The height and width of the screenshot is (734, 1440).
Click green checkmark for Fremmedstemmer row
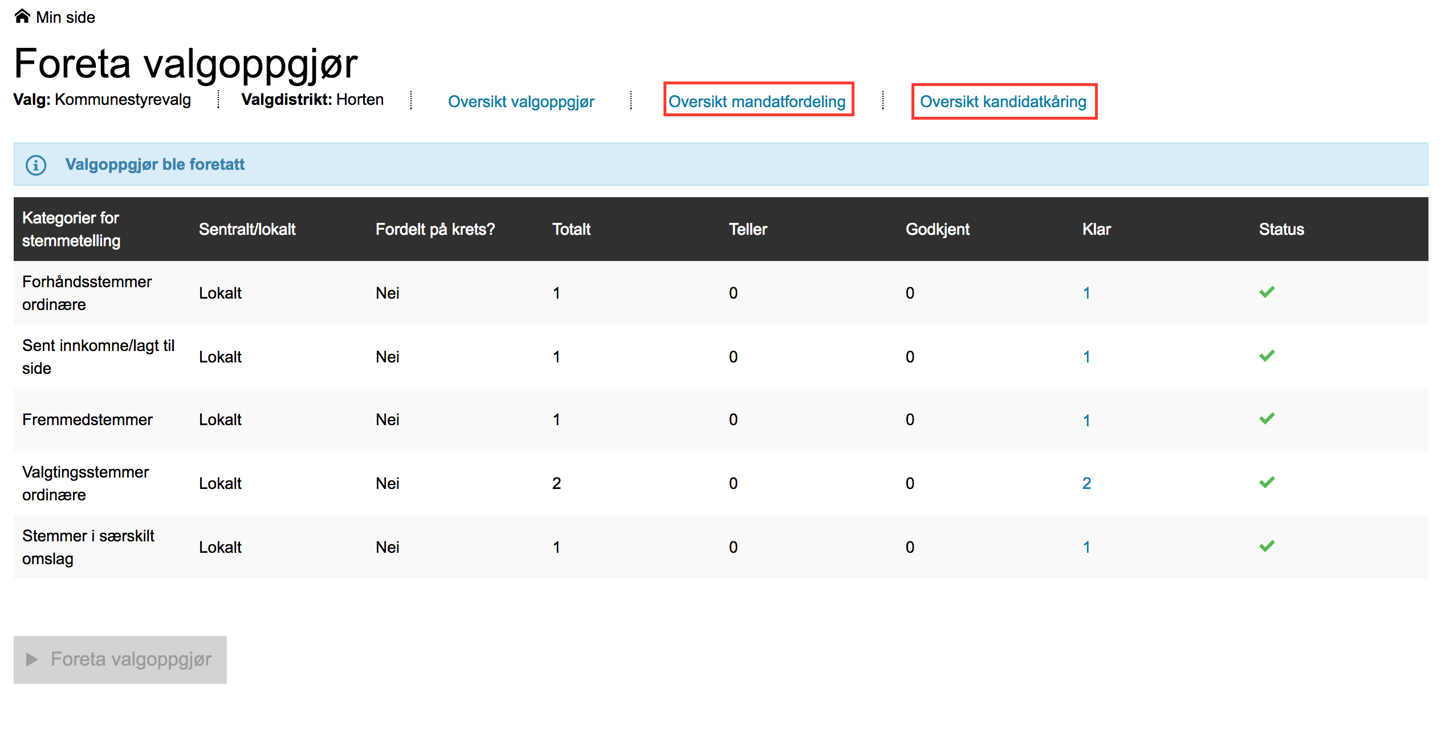1267,419
